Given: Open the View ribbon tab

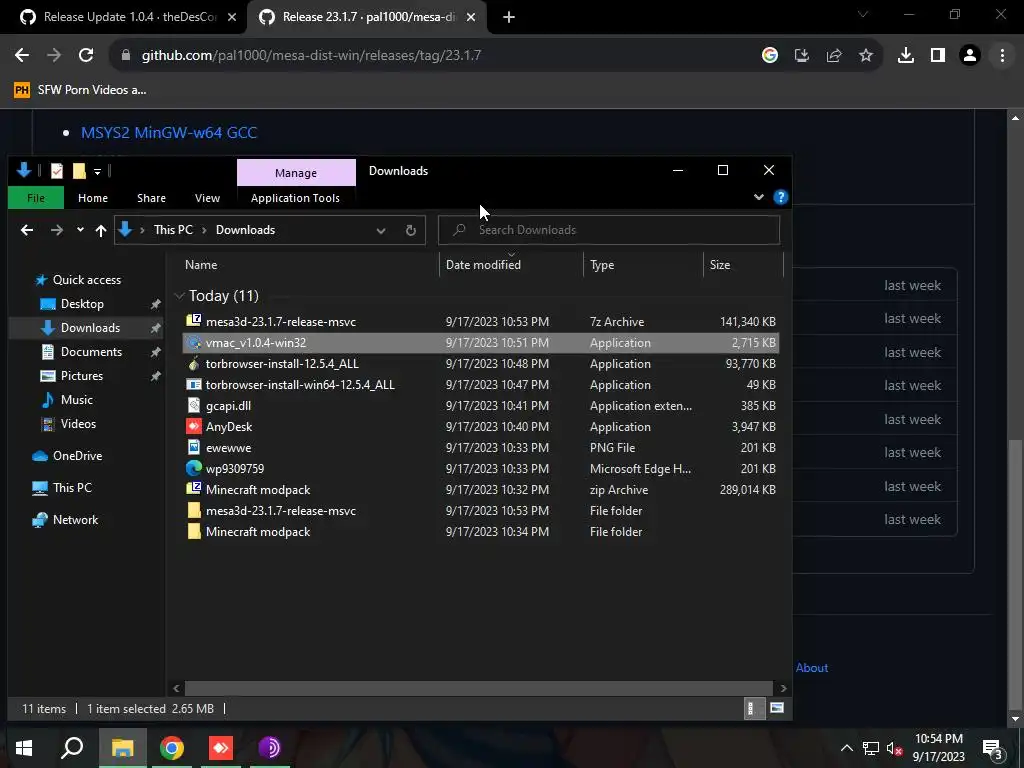Looking at the screenshot, I should 207,198.
